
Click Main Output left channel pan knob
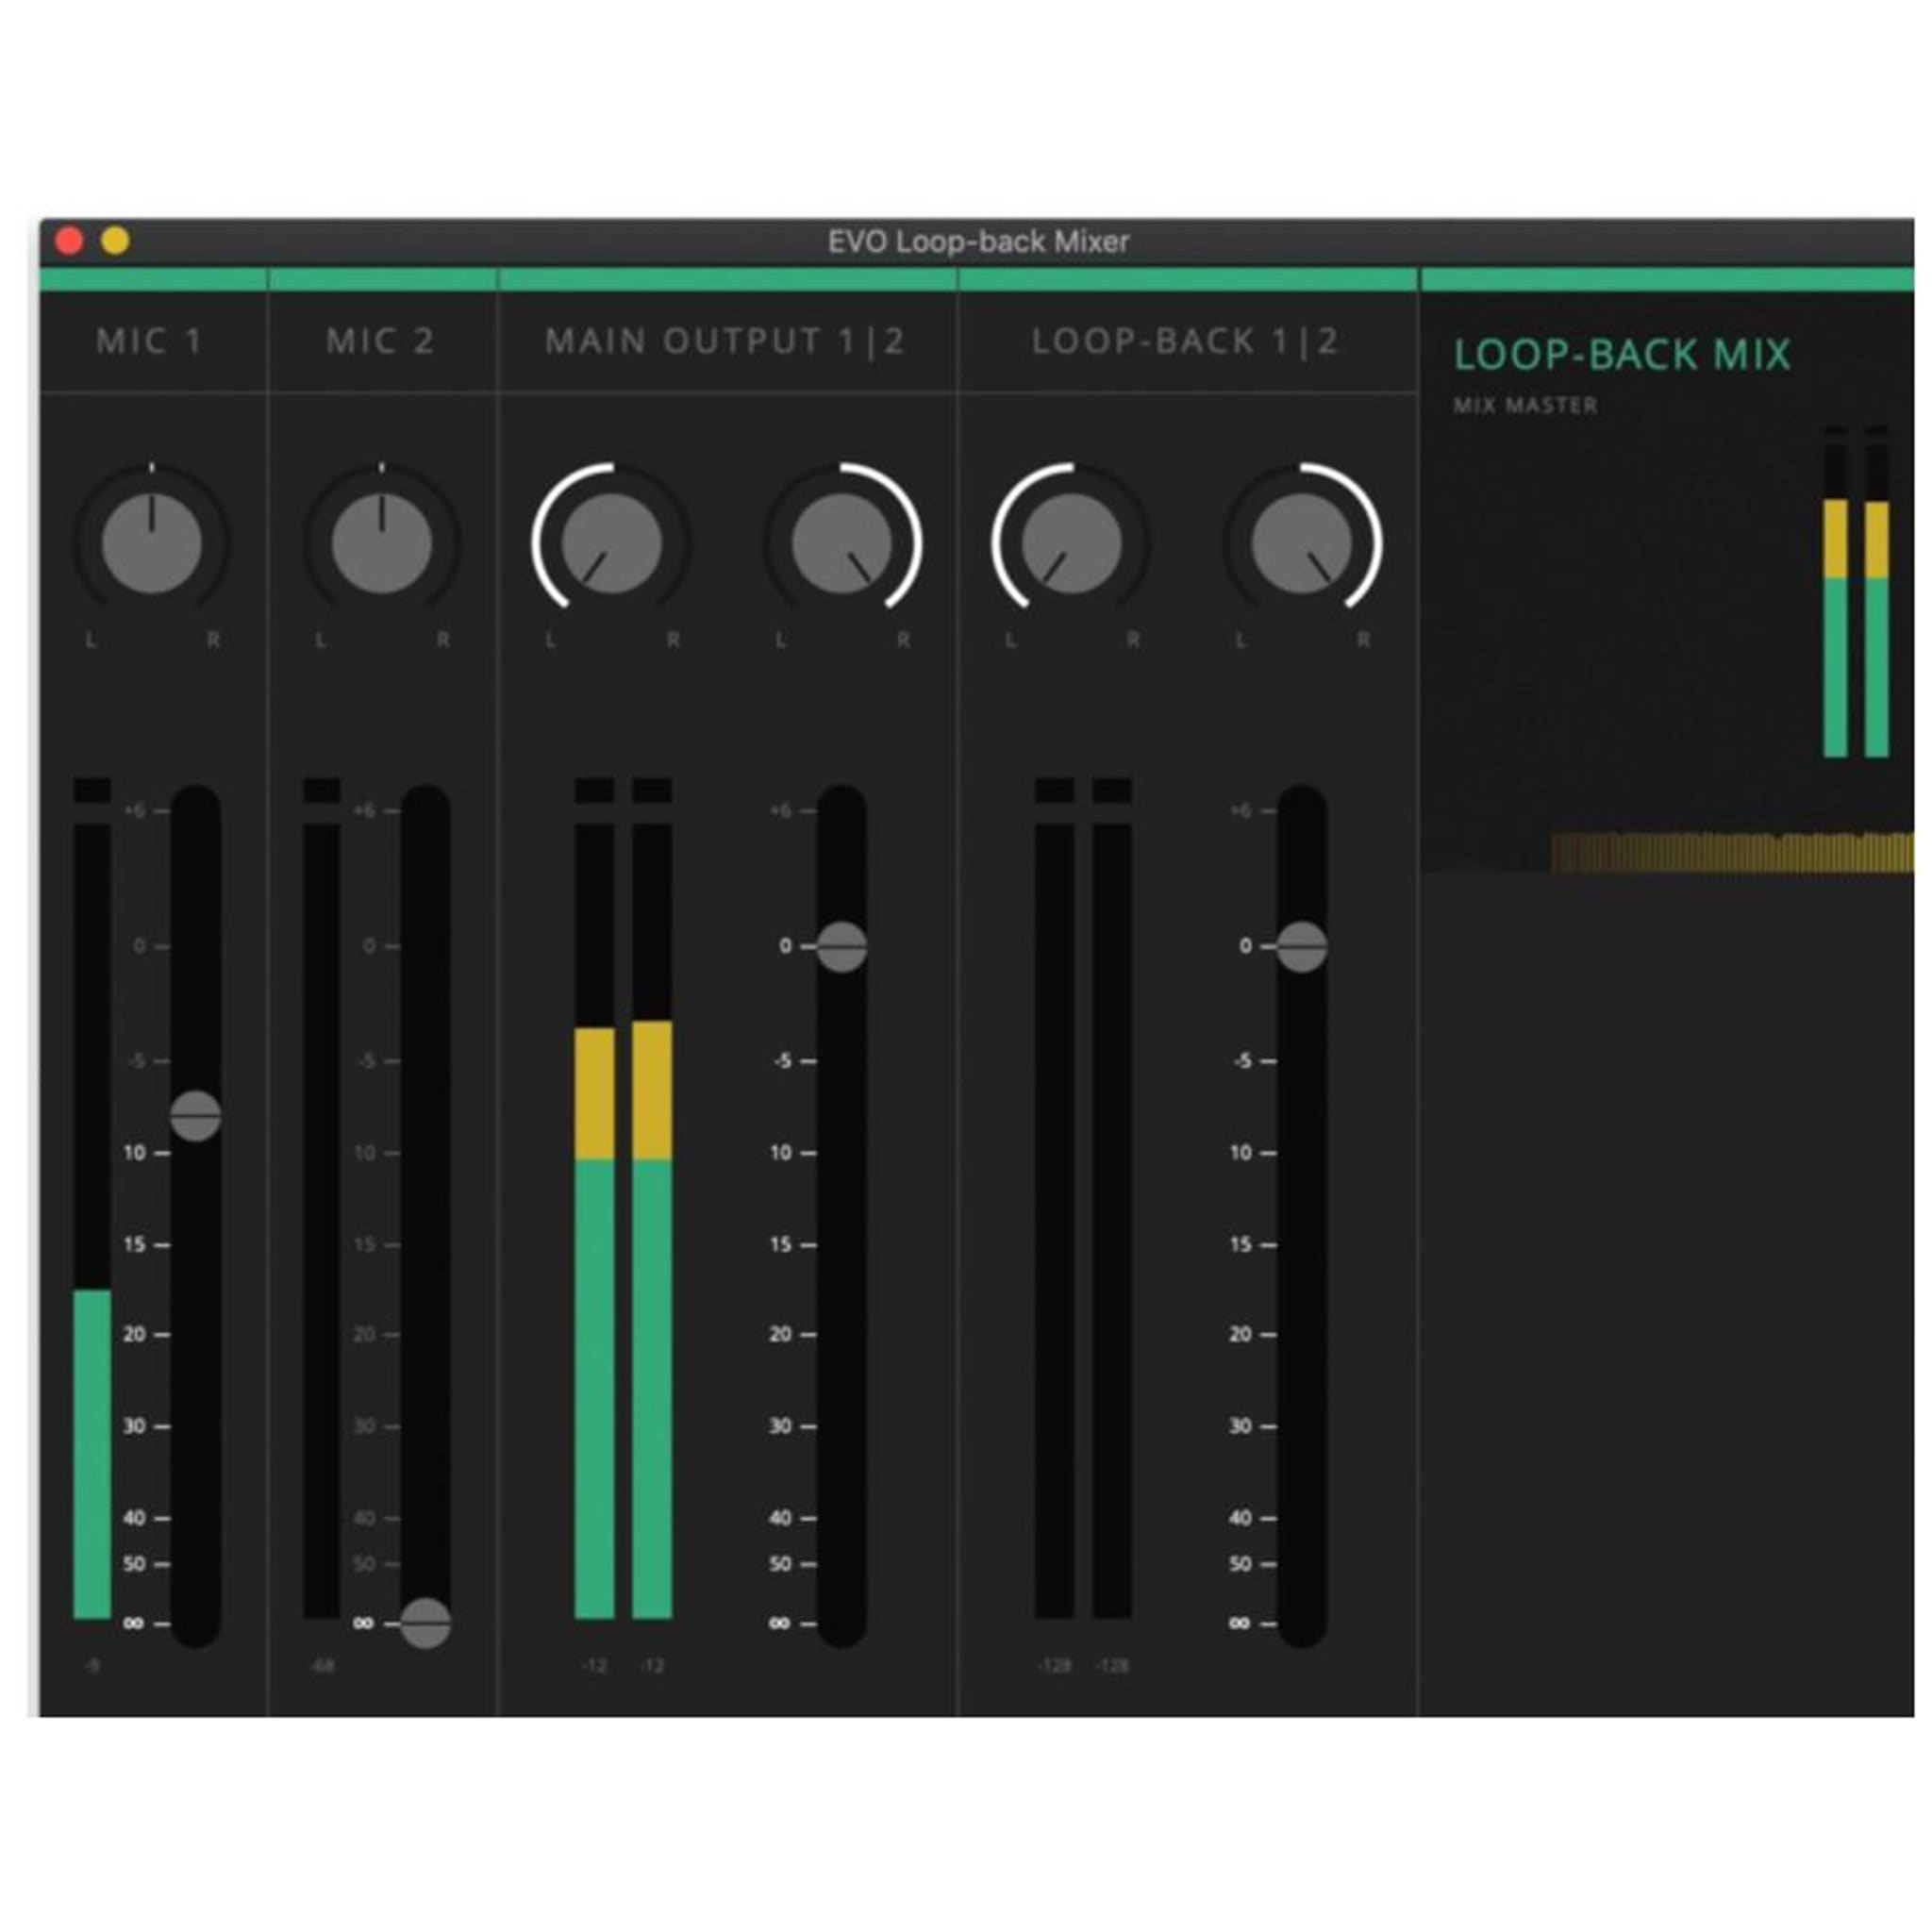(x=611, y=543)
